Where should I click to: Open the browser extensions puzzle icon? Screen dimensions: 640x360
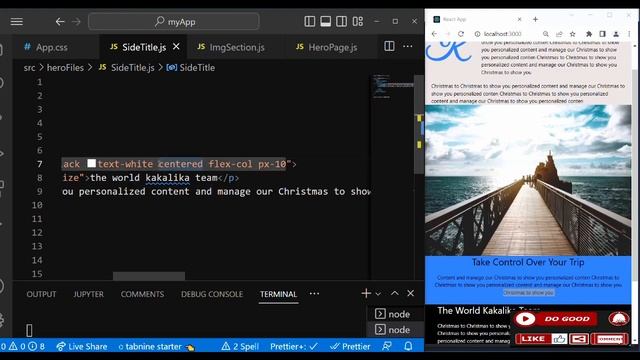point(589,34)
